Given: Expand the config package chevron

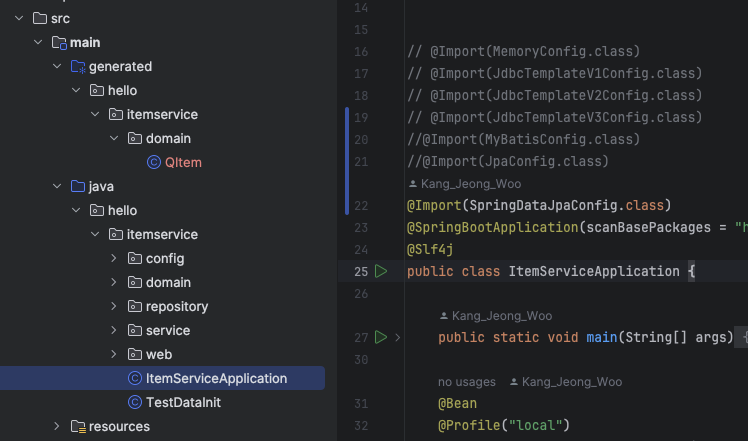Looking at the screenshot, I should 114,258.
